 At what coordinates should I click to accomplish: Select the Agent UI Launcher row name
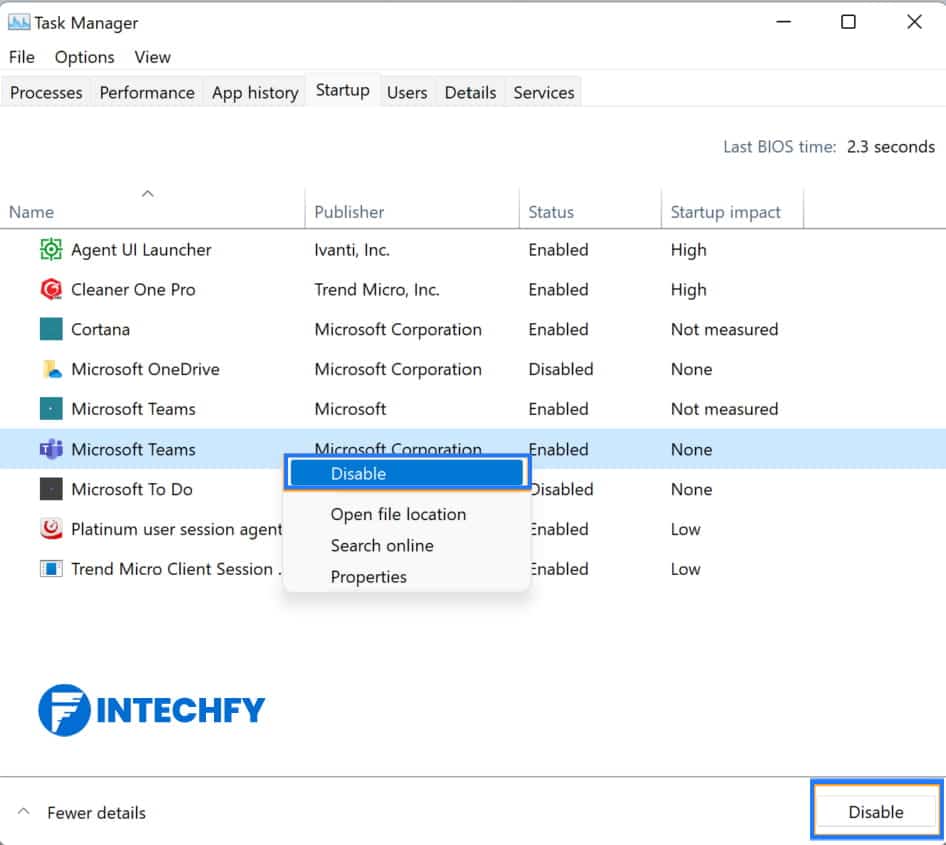pyautogui.click(x=141, y=250)
